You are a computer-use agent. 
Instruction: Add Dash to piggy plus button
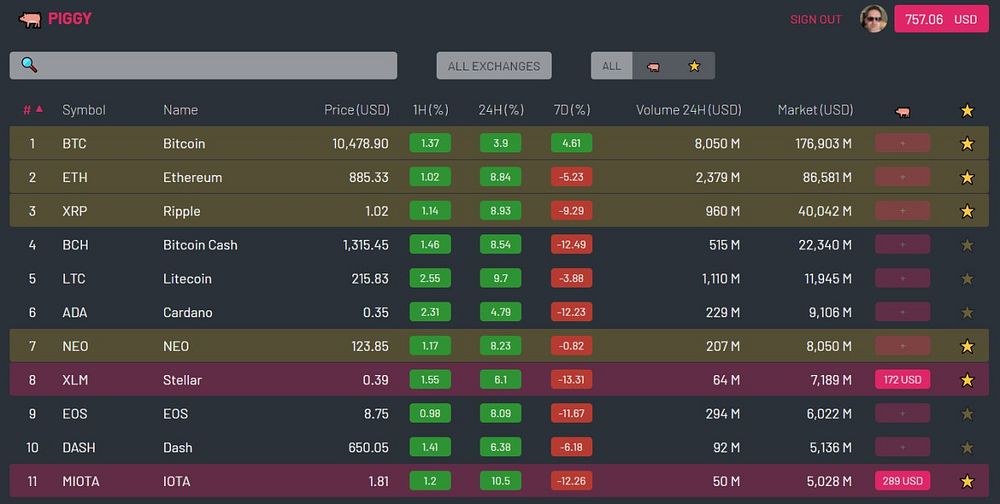coord(902,447)
